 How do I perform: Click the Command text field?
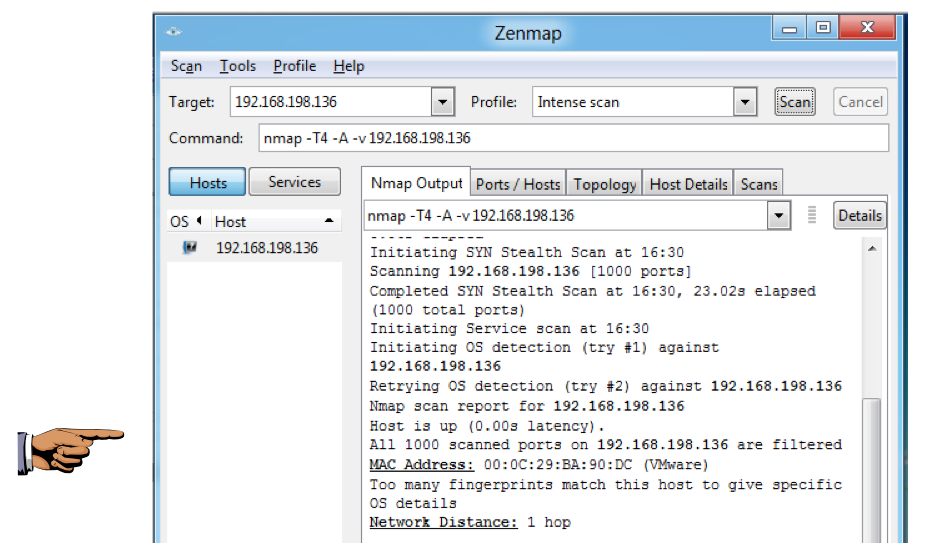pos(573,138)
